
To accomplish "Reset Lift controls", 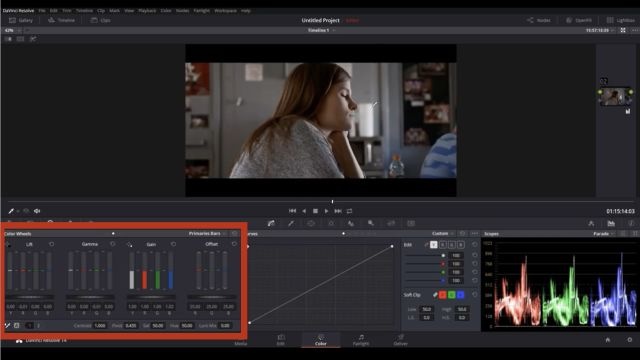I will tap(51, 244).
